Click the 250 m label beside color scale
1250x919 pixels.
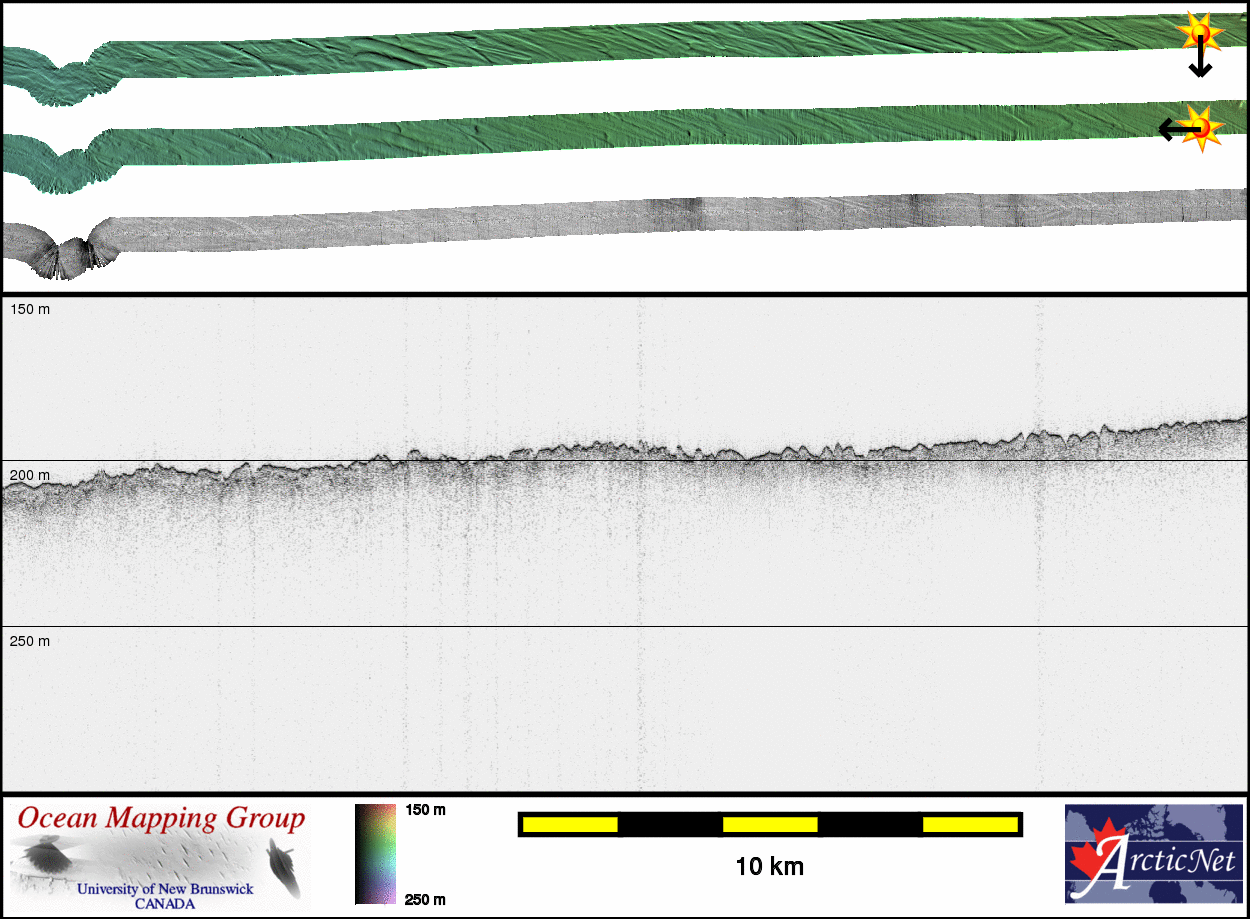425,899
